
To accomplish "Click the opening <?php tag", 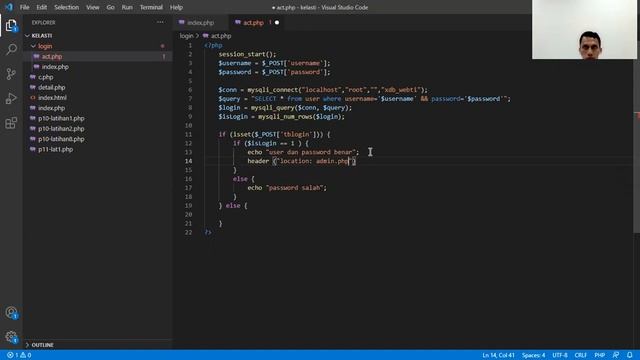I will pyautogui.click(x=213, y=45).
